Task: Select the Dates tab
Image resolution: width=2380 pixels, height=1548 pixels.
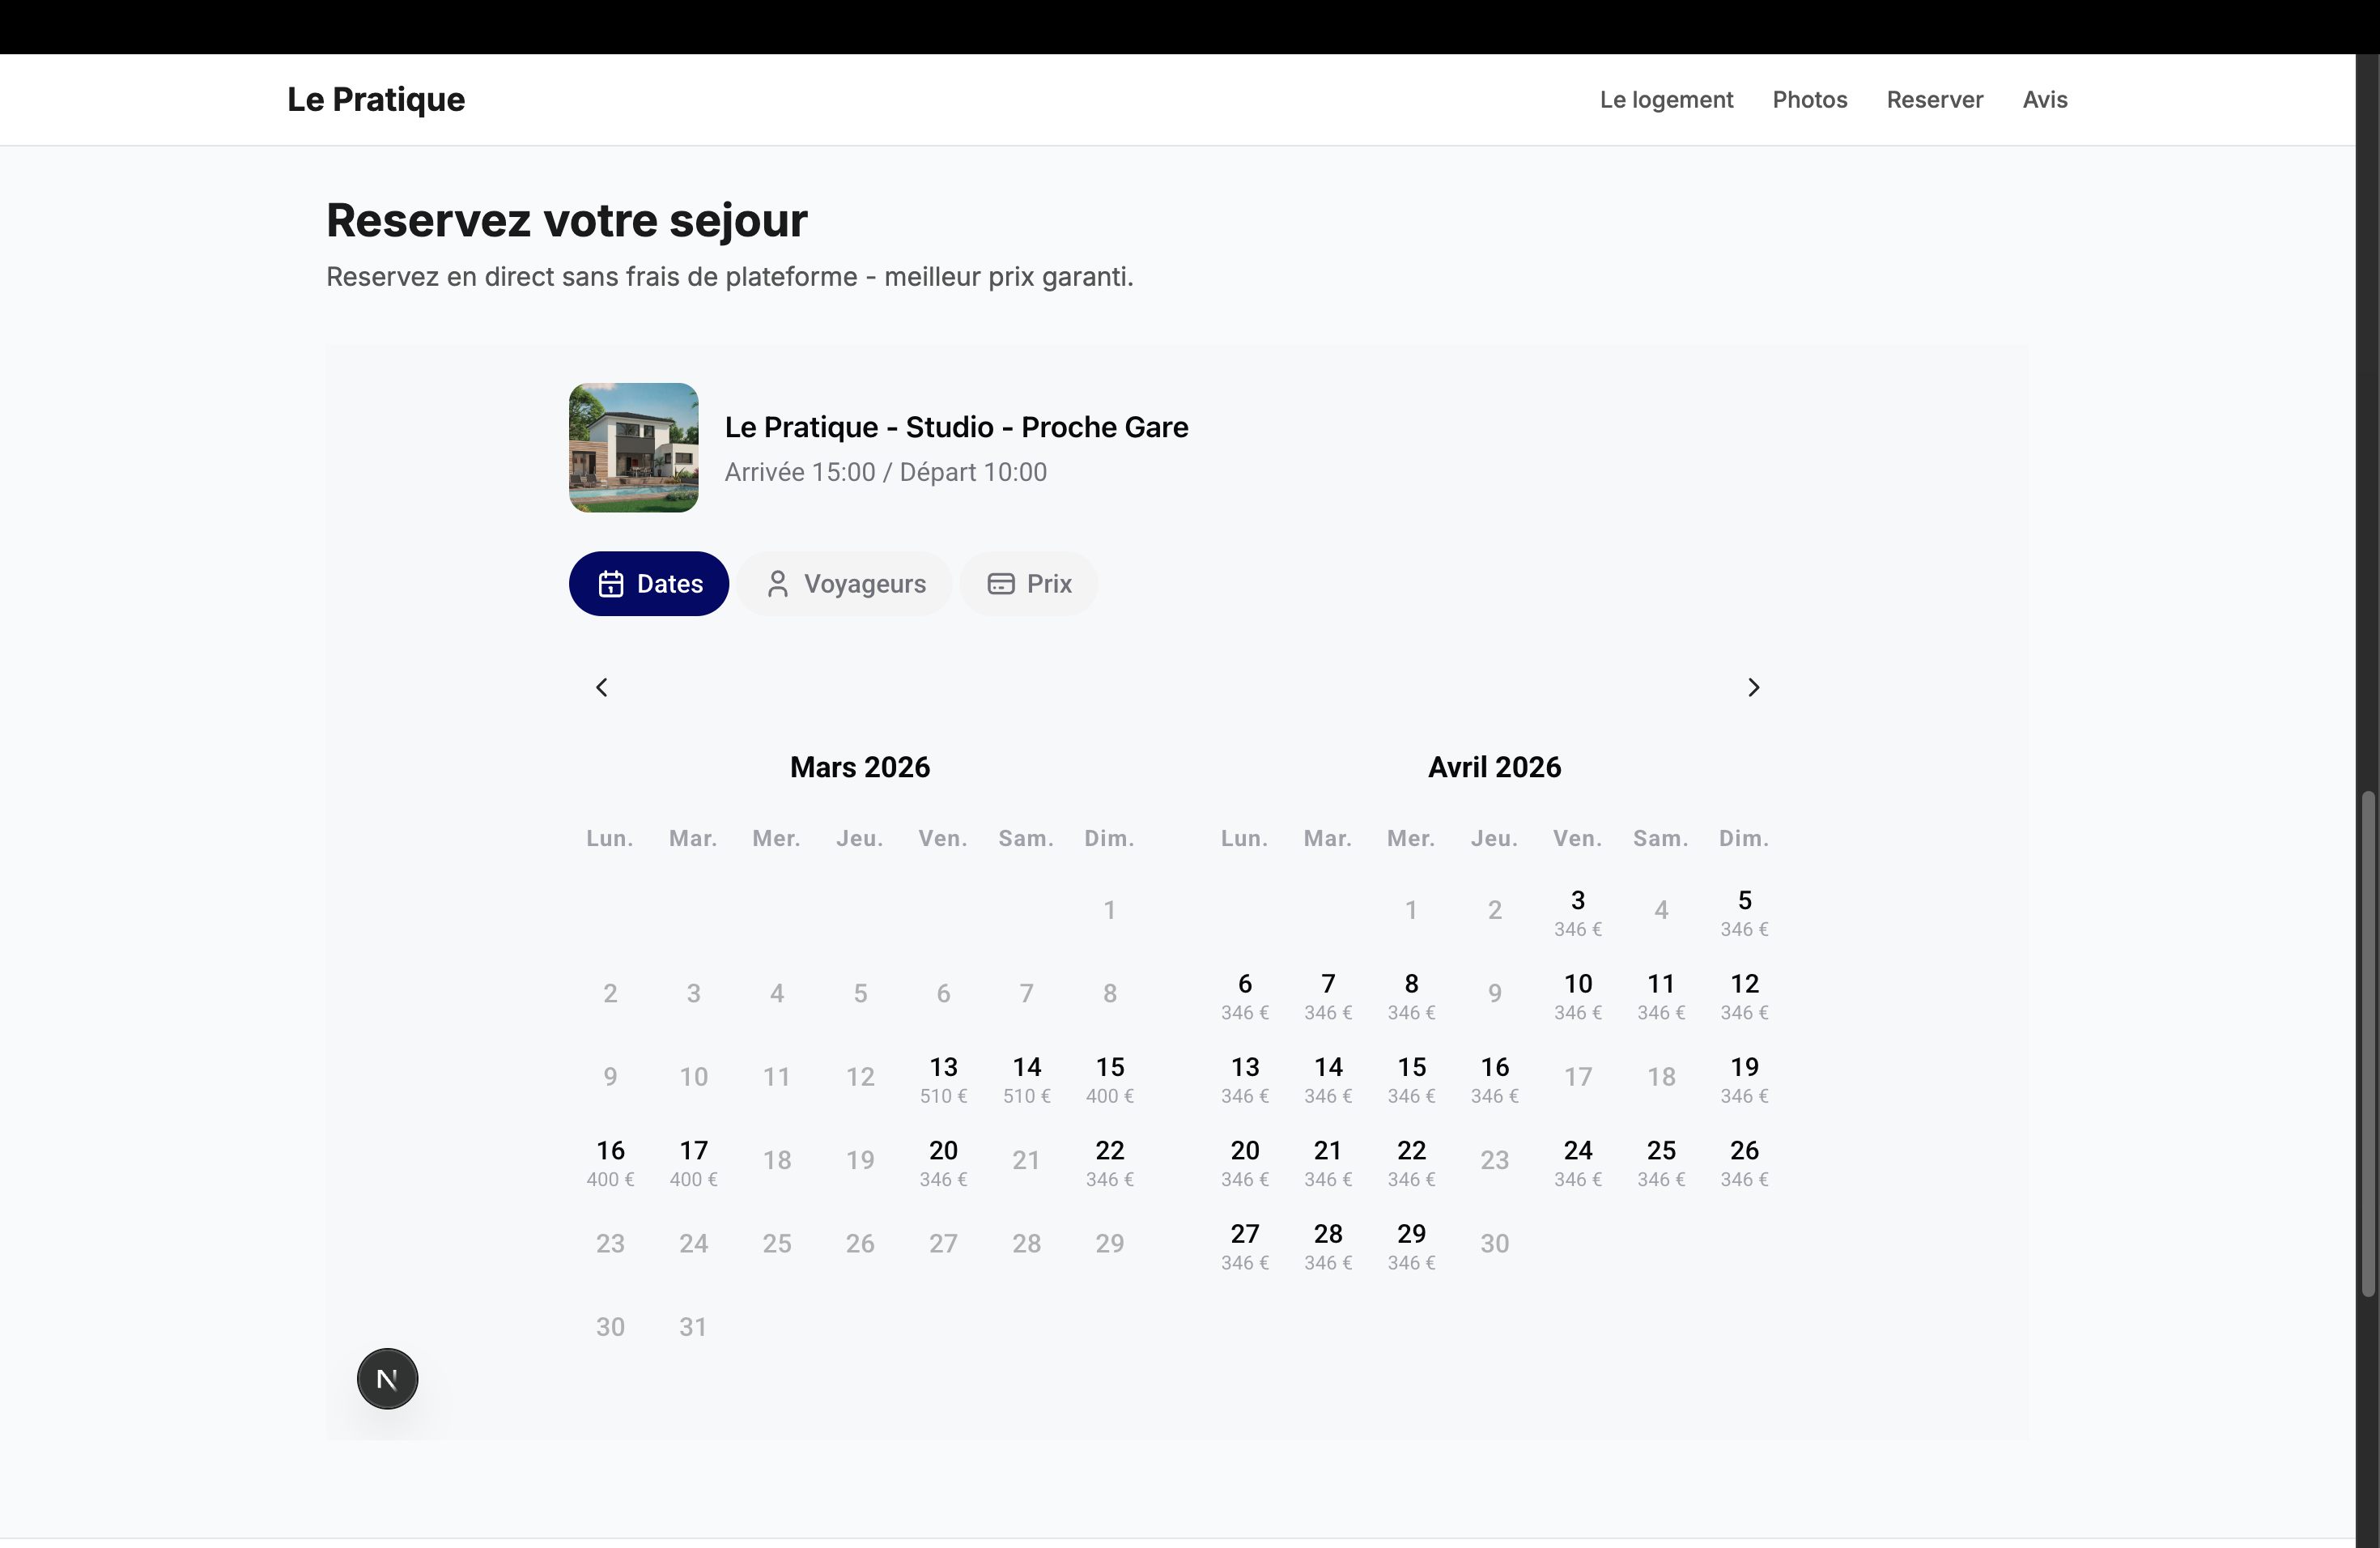Action: (649, 583)
